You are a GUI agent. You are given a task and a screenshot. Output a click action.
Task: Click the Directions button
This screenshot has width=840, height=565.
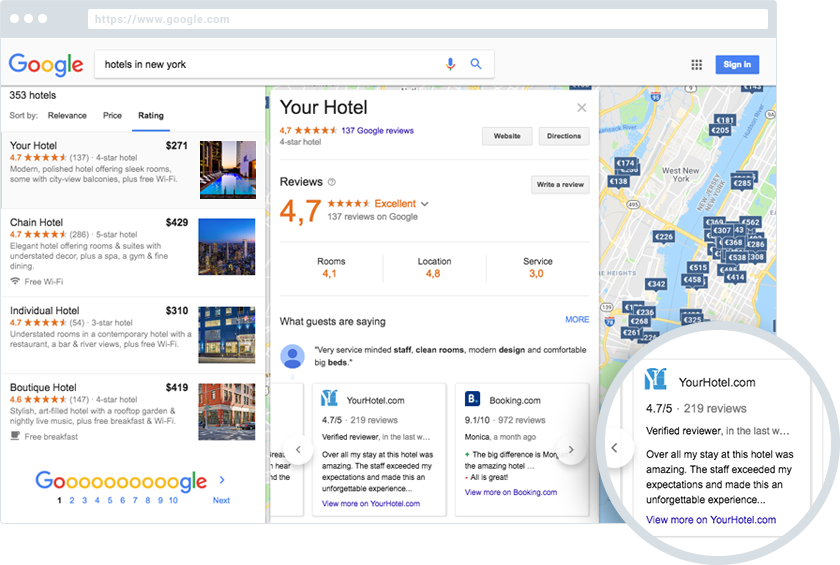564,136
